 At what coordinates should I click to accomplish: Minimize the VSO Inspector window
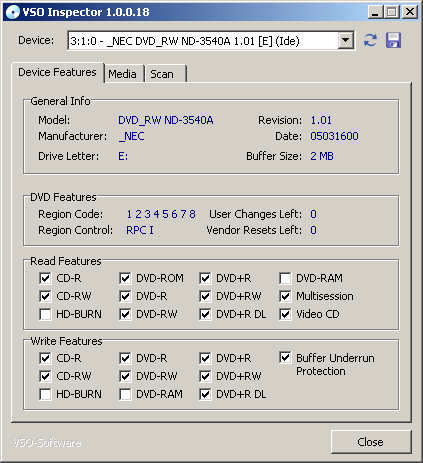[376, 12]
